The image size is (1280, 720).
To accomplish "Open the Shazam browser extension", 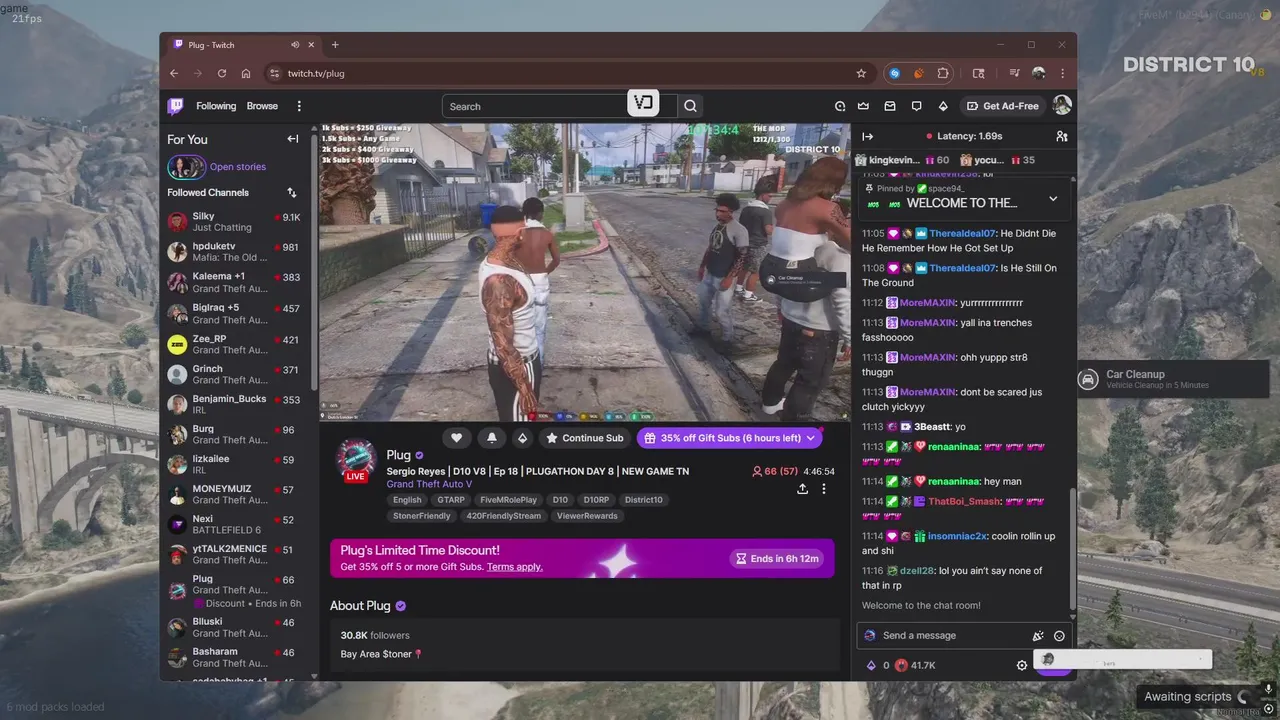I will click(895, 73).
